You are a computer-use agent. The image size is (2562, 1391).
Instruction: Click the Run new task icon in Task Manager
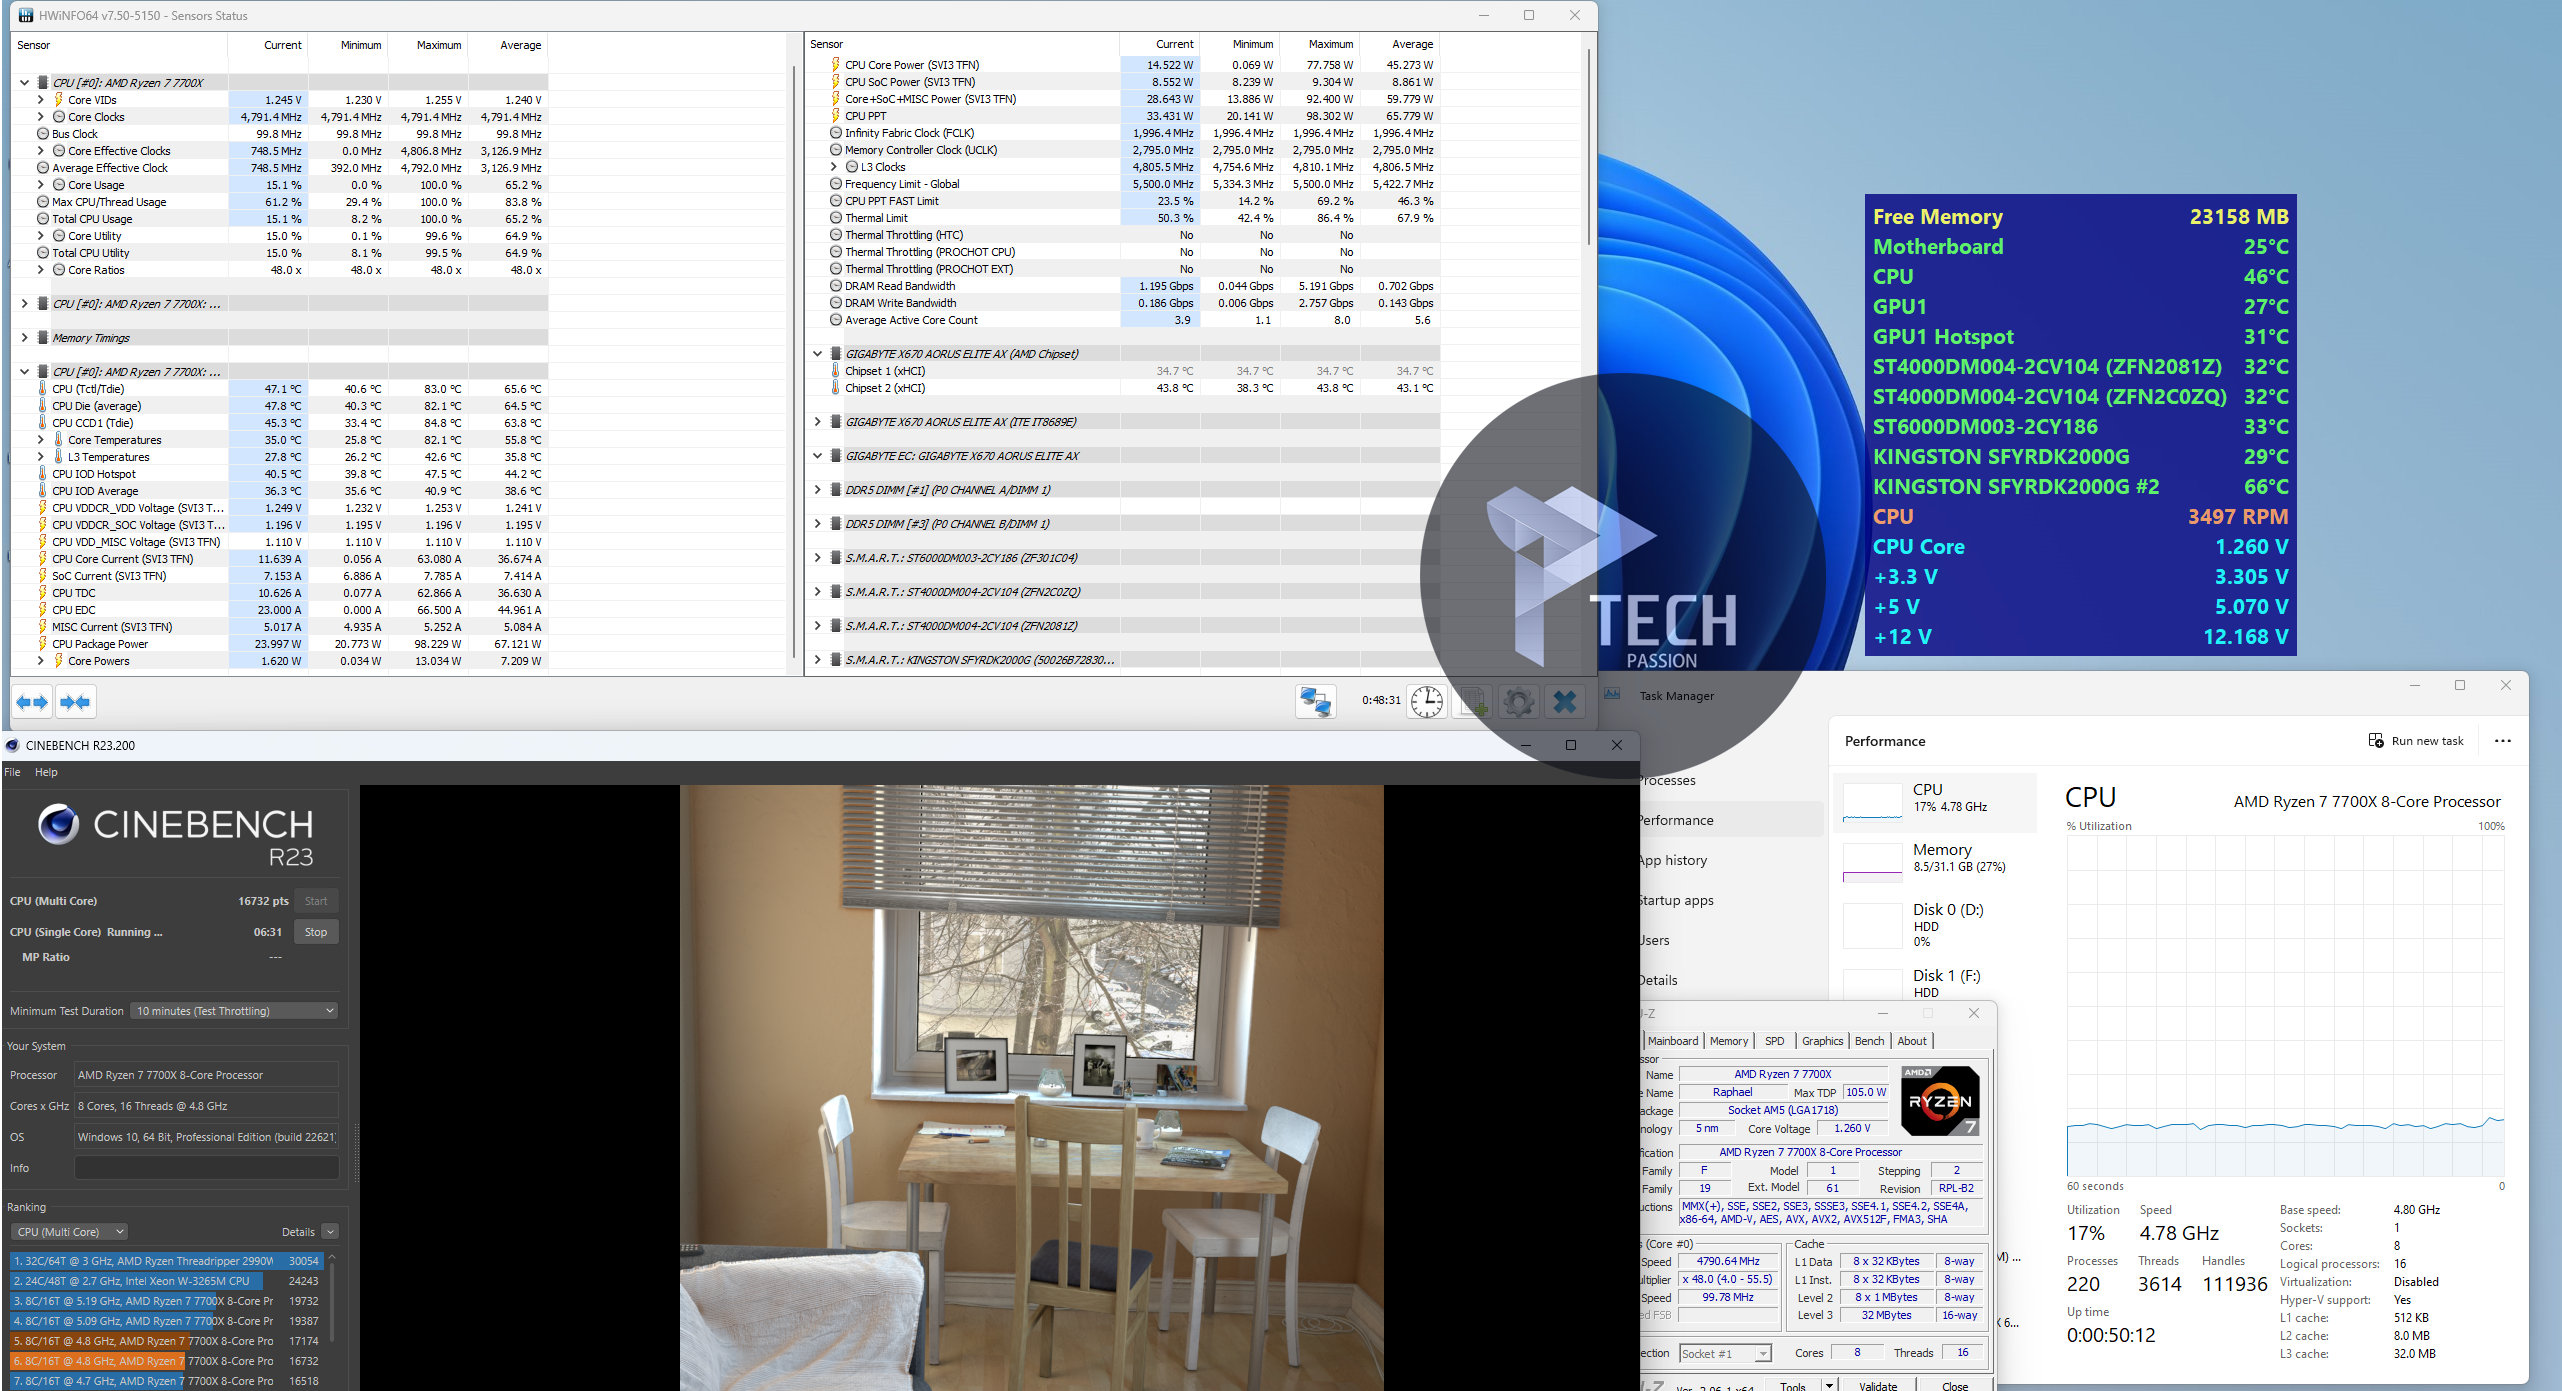[x=2376, y=741]
